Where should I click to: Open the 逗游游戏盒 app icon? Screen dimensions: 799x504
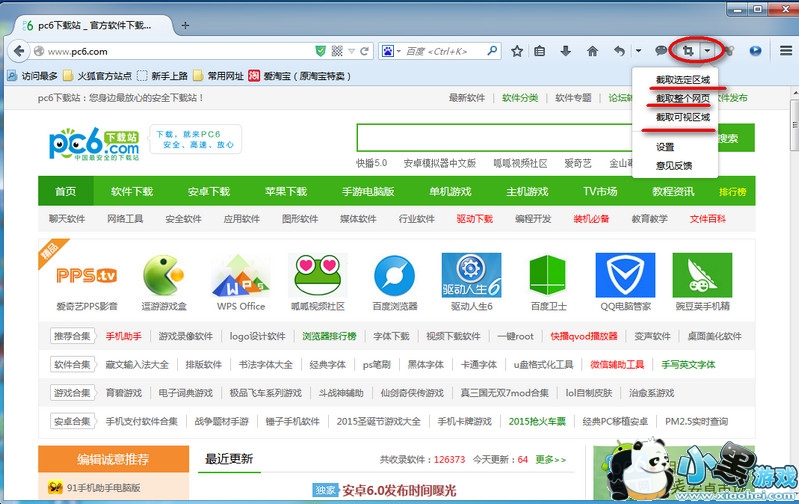(164, 276)
